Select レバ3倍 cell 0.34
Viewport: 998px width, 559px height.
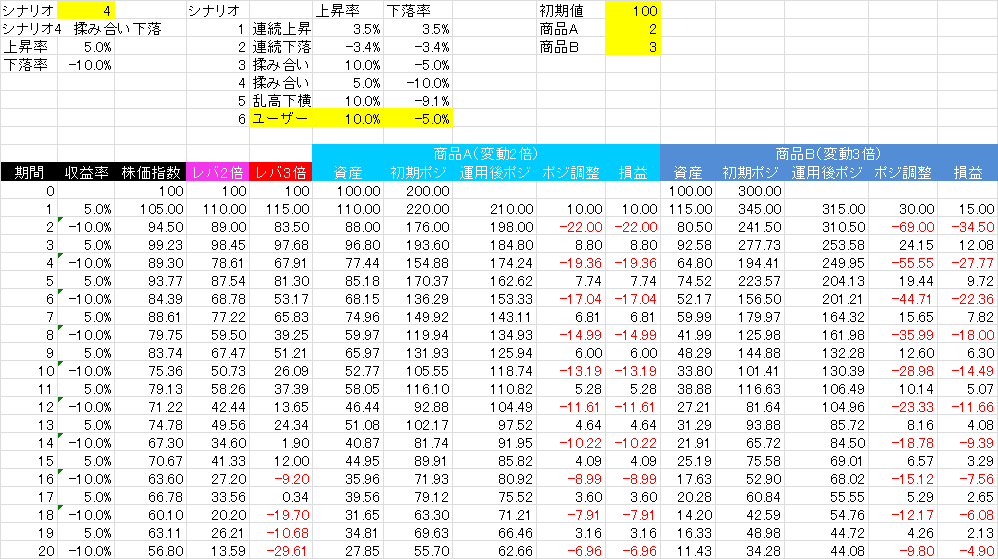(281, 497)
